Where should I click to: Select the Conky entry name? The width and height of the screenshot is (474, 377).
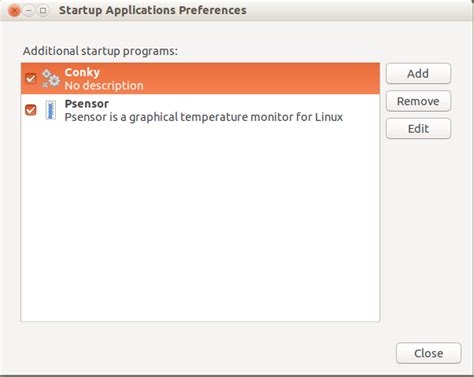82,72
